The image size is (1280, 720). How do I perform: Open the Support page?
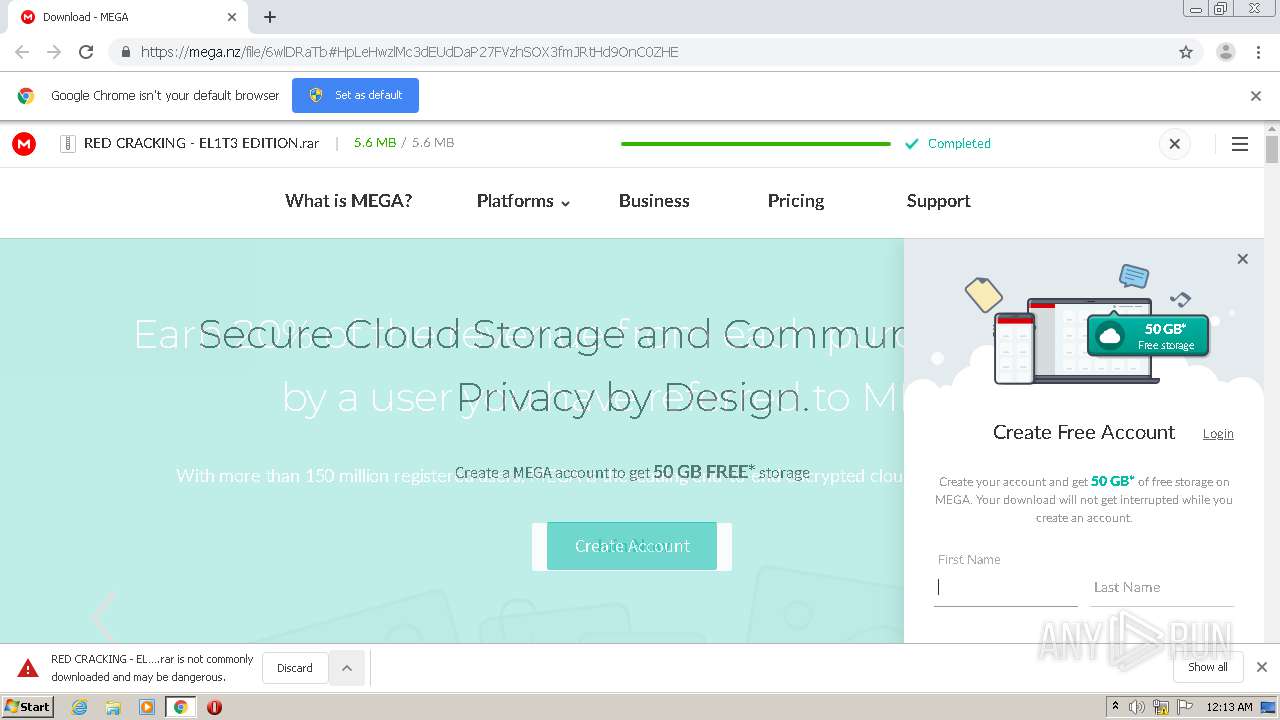click(x=938, y=201)
